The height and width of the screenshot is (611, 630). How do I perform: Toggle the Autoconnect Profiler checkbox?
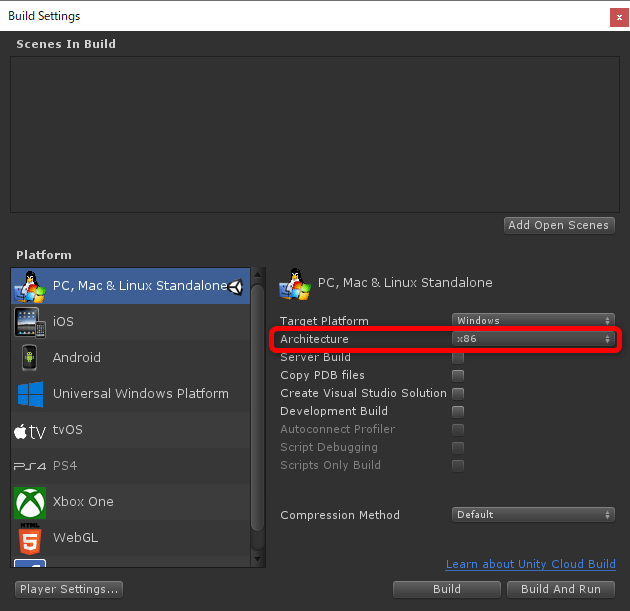pyautogui.click(x=458, y=429)
